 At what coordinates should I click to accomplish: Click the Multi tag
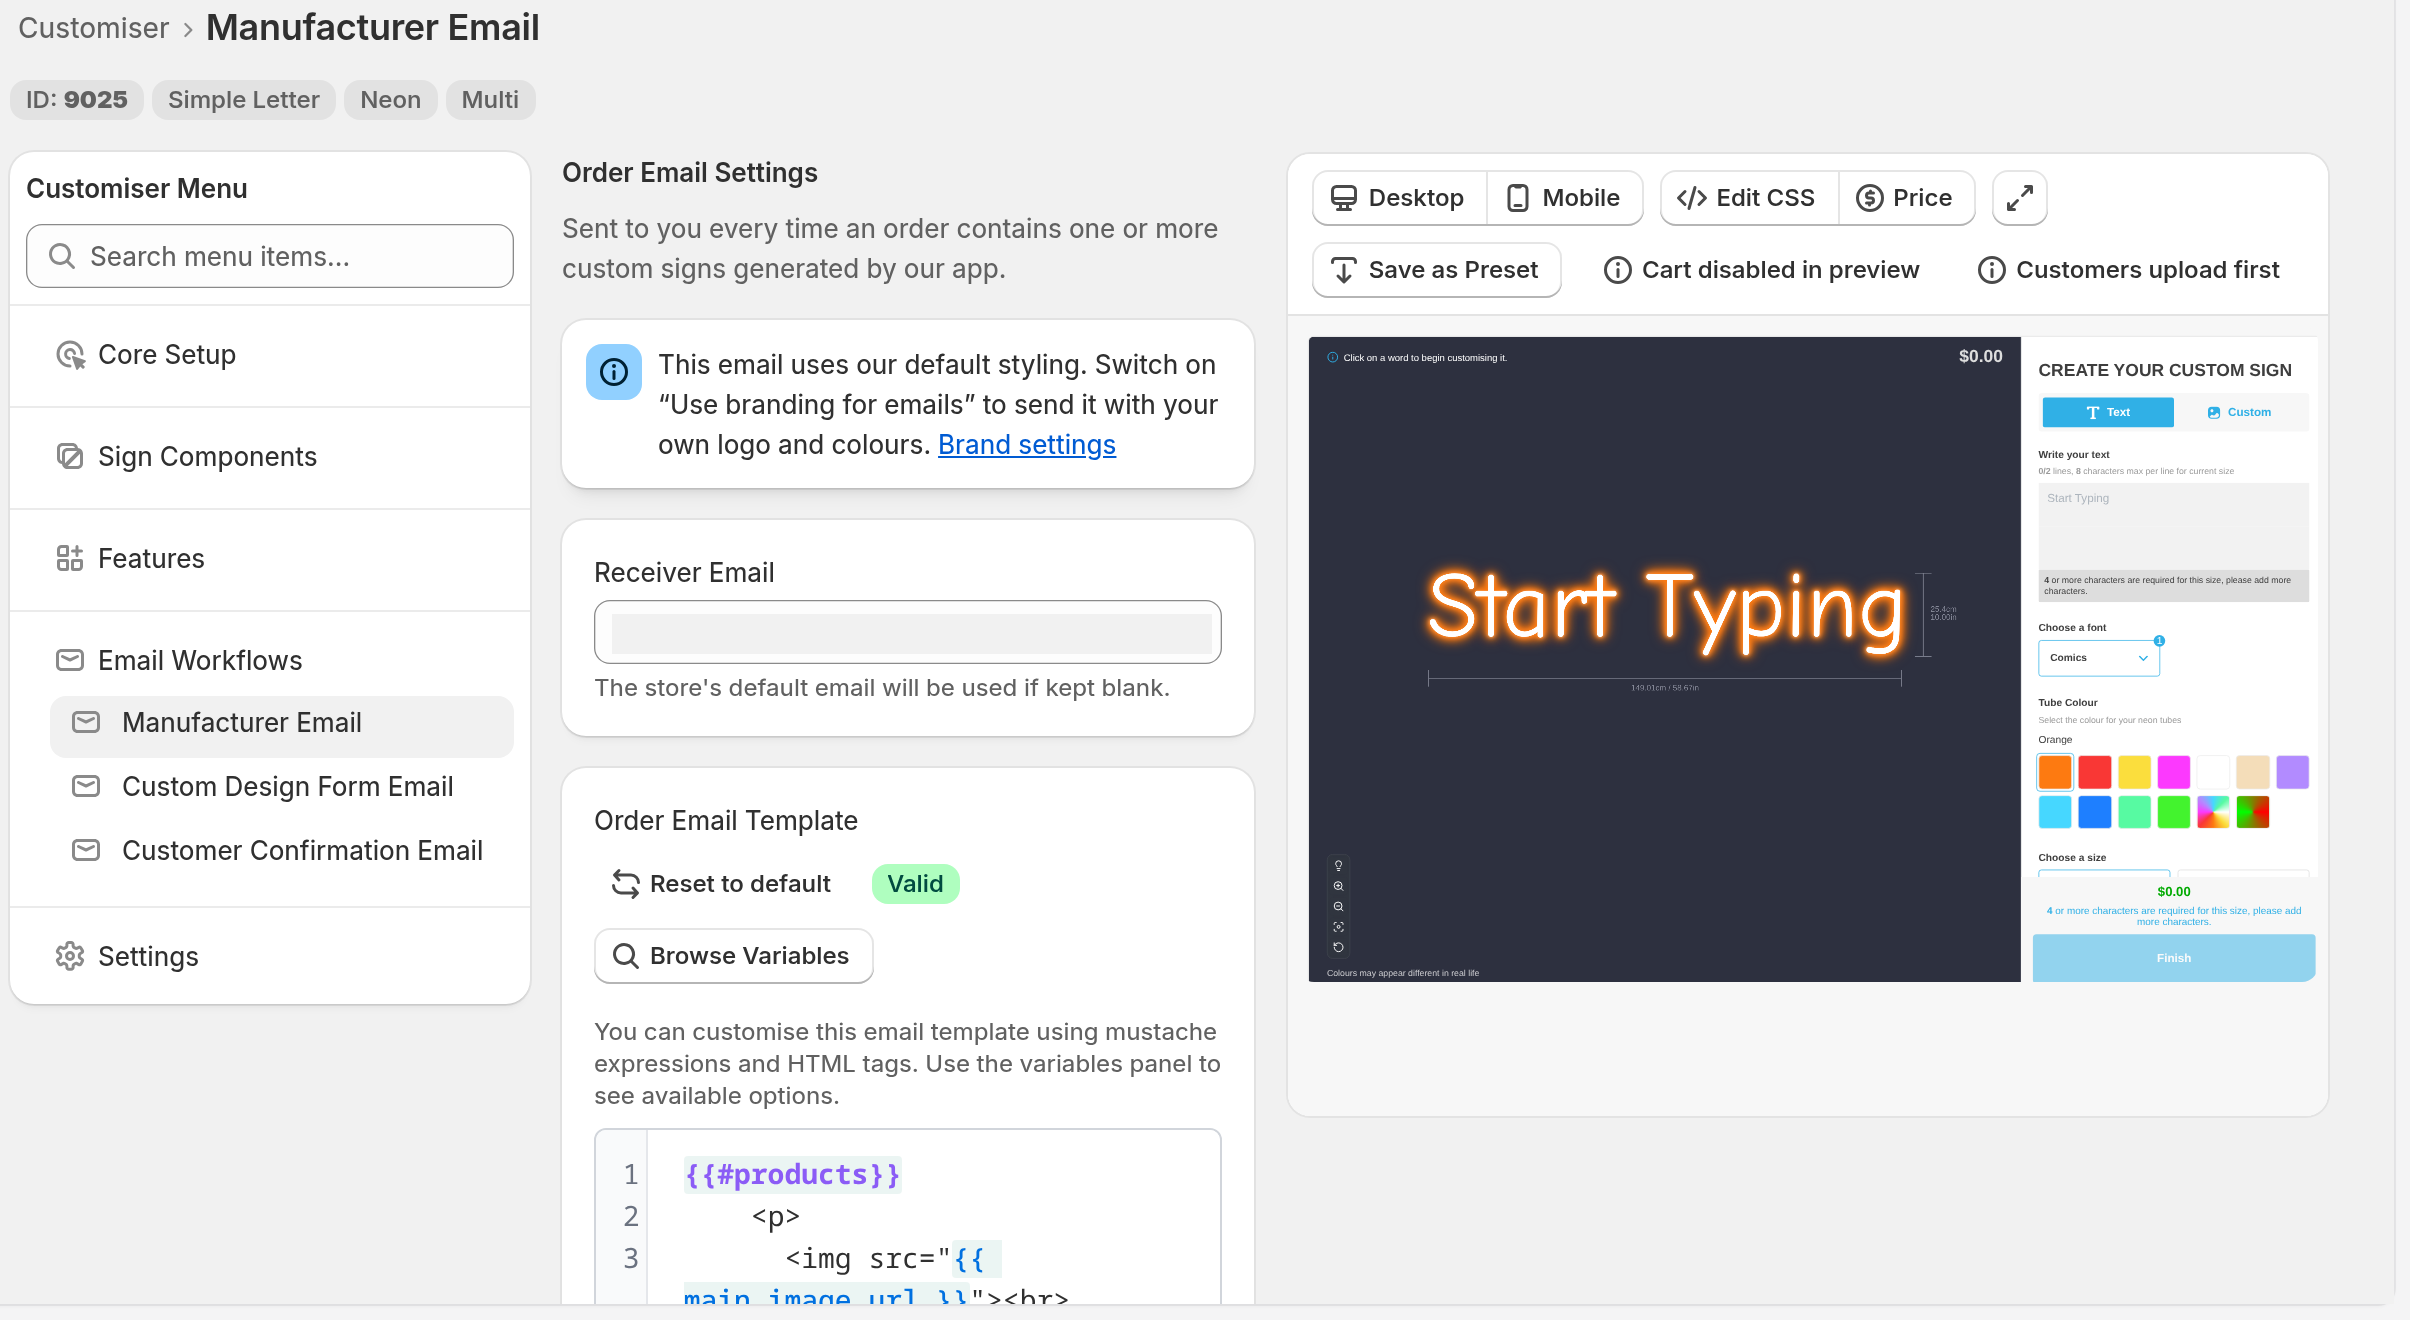point(490,101)
